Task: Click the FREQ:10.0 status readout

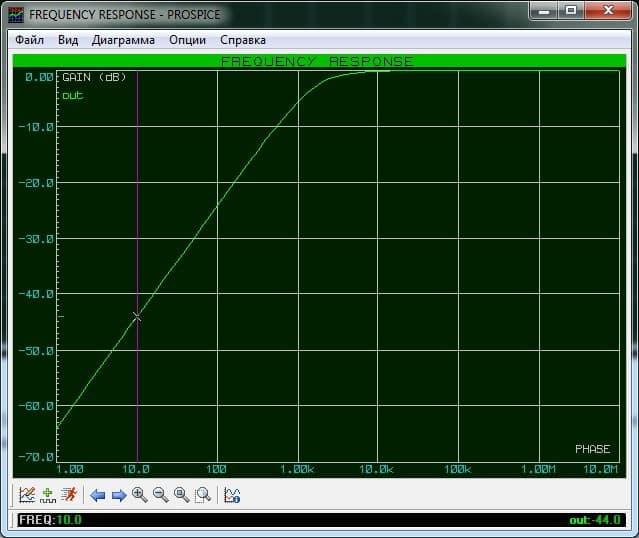Action: pos(50,520)
